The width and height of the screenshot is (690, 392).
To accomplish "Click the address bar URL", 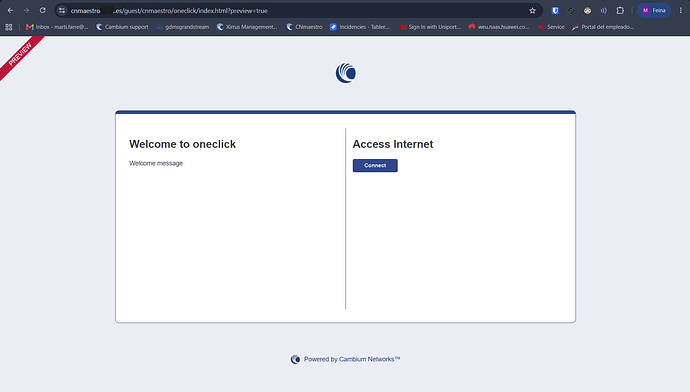I will coord(169,11).
